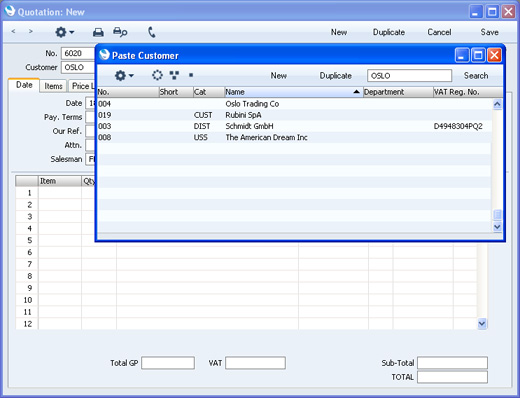The width and height of the screenshot is (520, 398).
Task: Click the scroll up arrow in Paste Customer list
Action: click(497, 104)
